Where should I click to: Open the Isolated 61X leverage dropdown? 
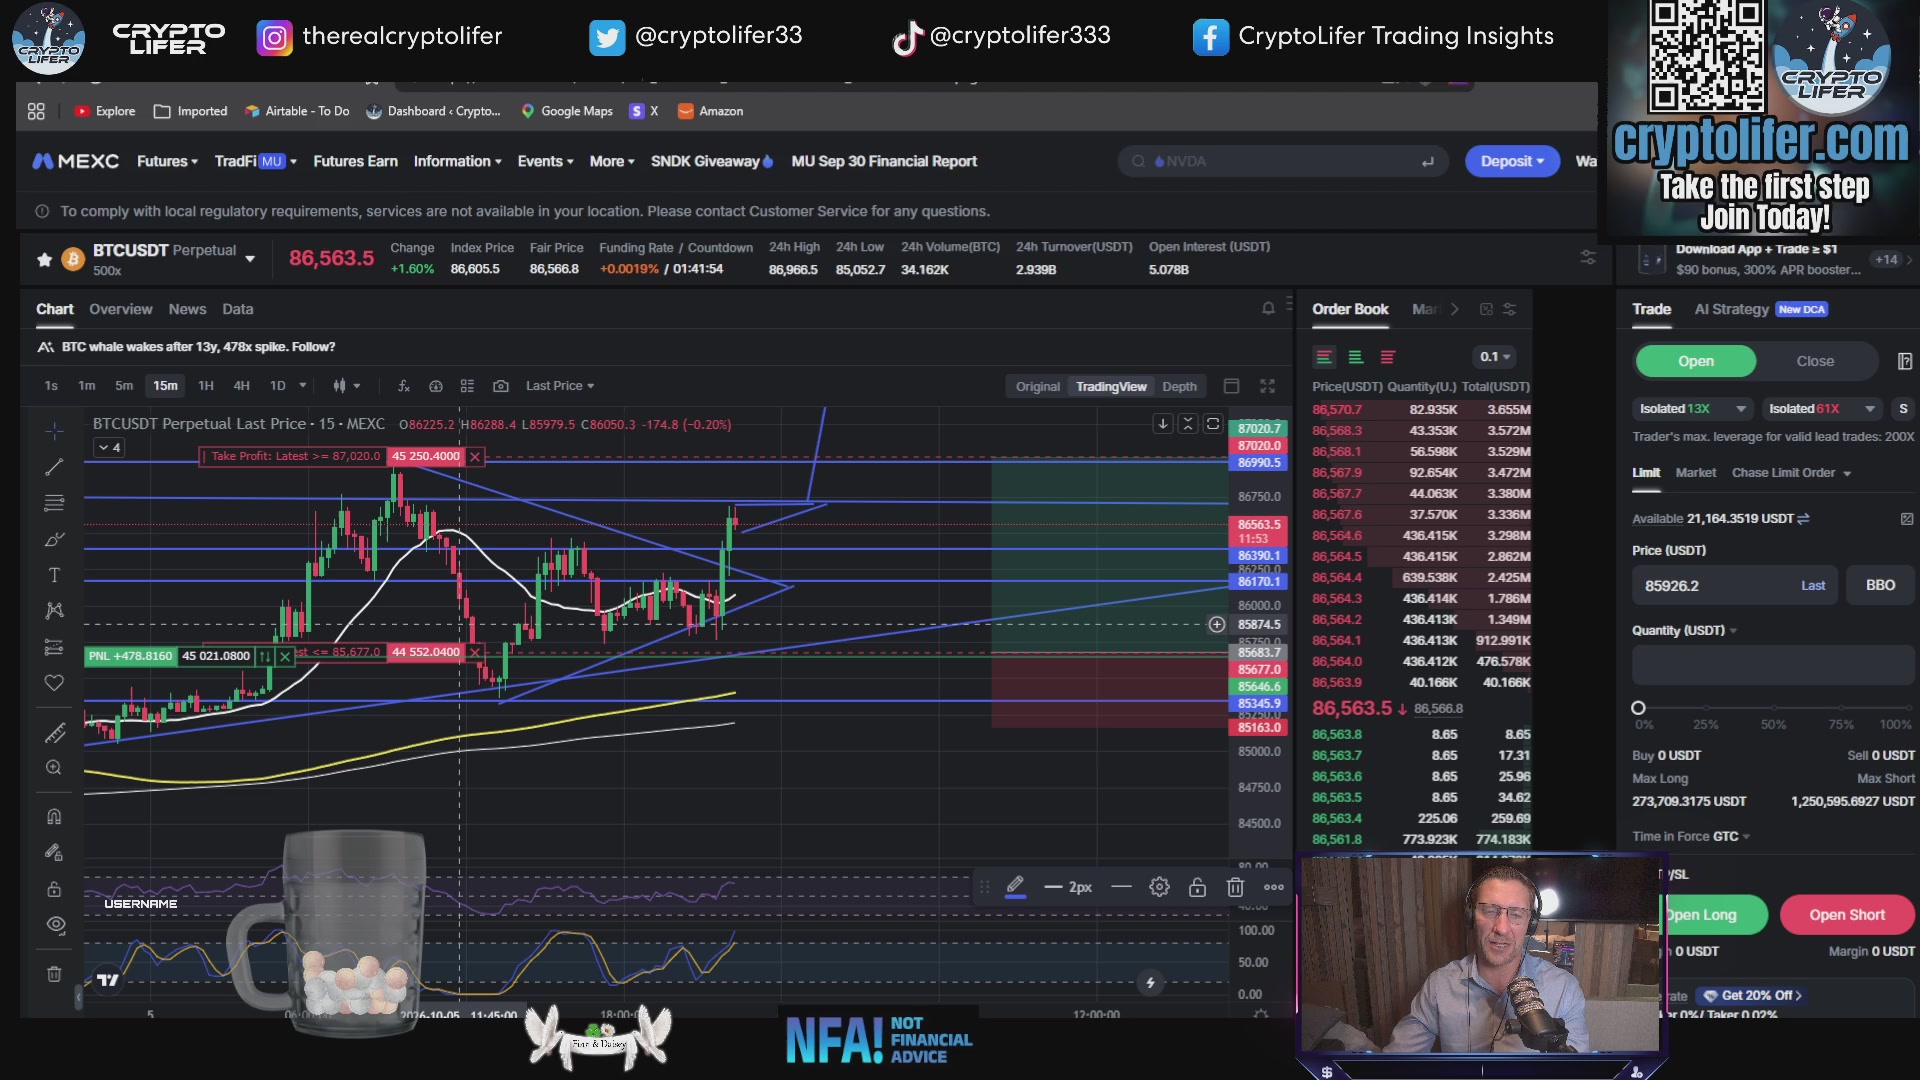[1821, 409]
